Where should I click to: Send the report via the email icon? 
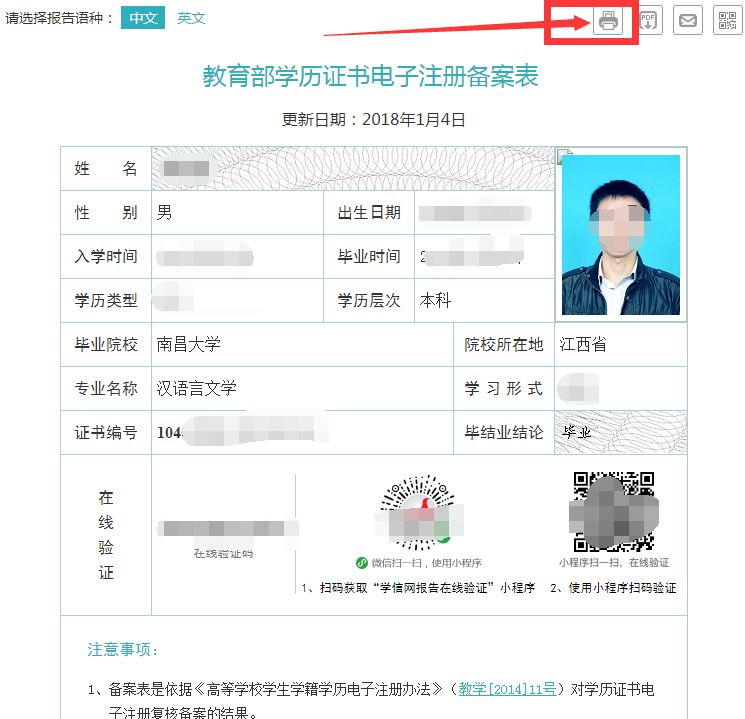(687, 20)
